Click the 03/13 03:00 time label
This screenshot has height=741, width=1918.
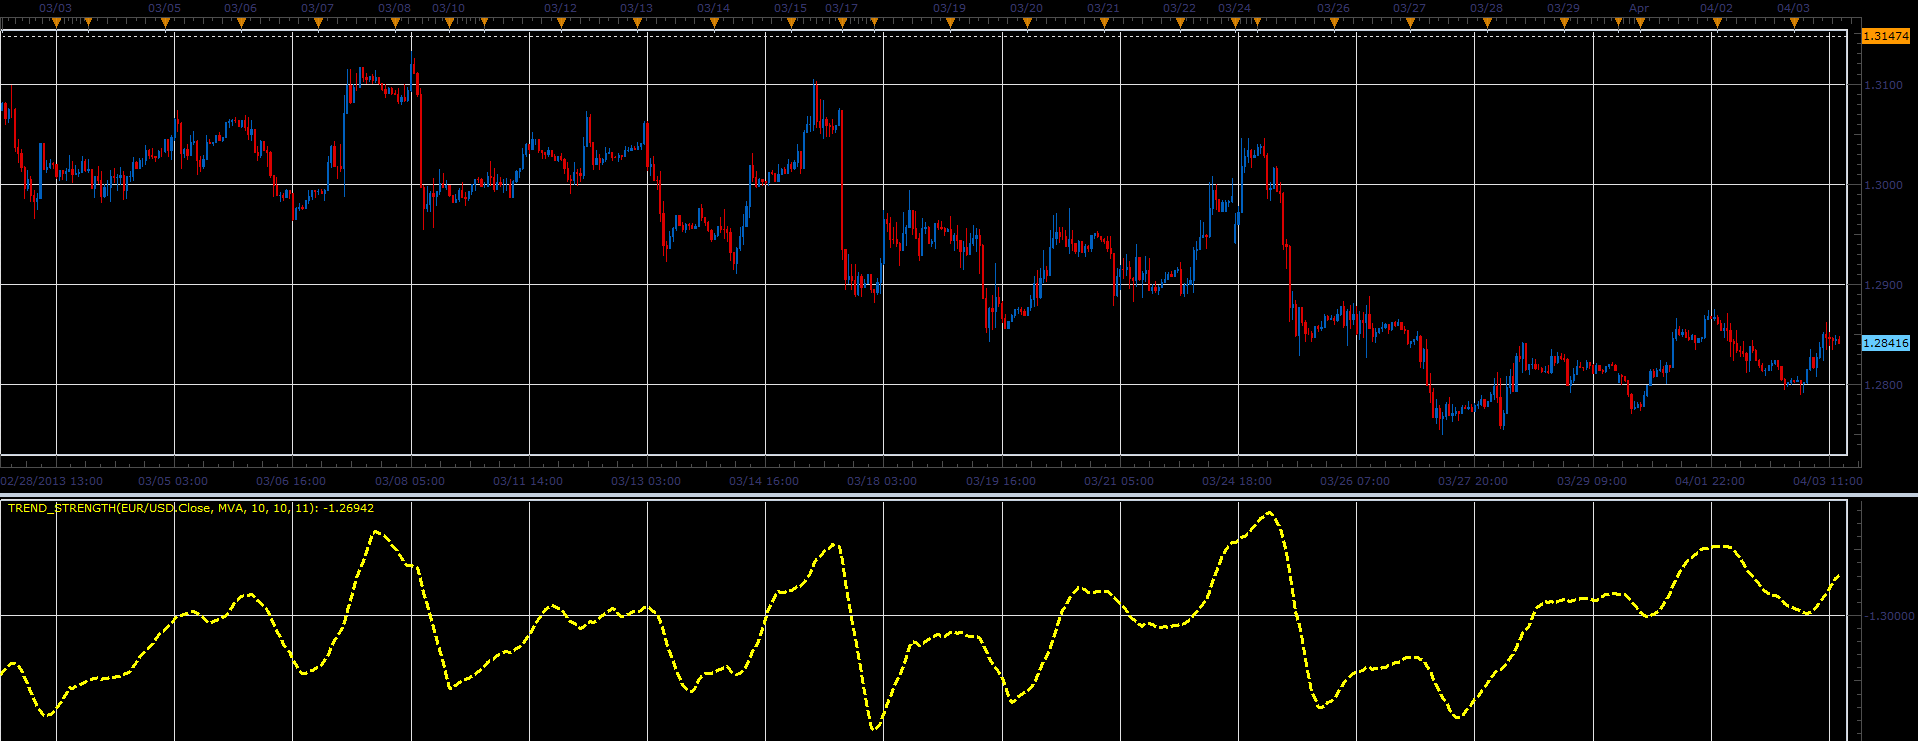pos(646,481)
